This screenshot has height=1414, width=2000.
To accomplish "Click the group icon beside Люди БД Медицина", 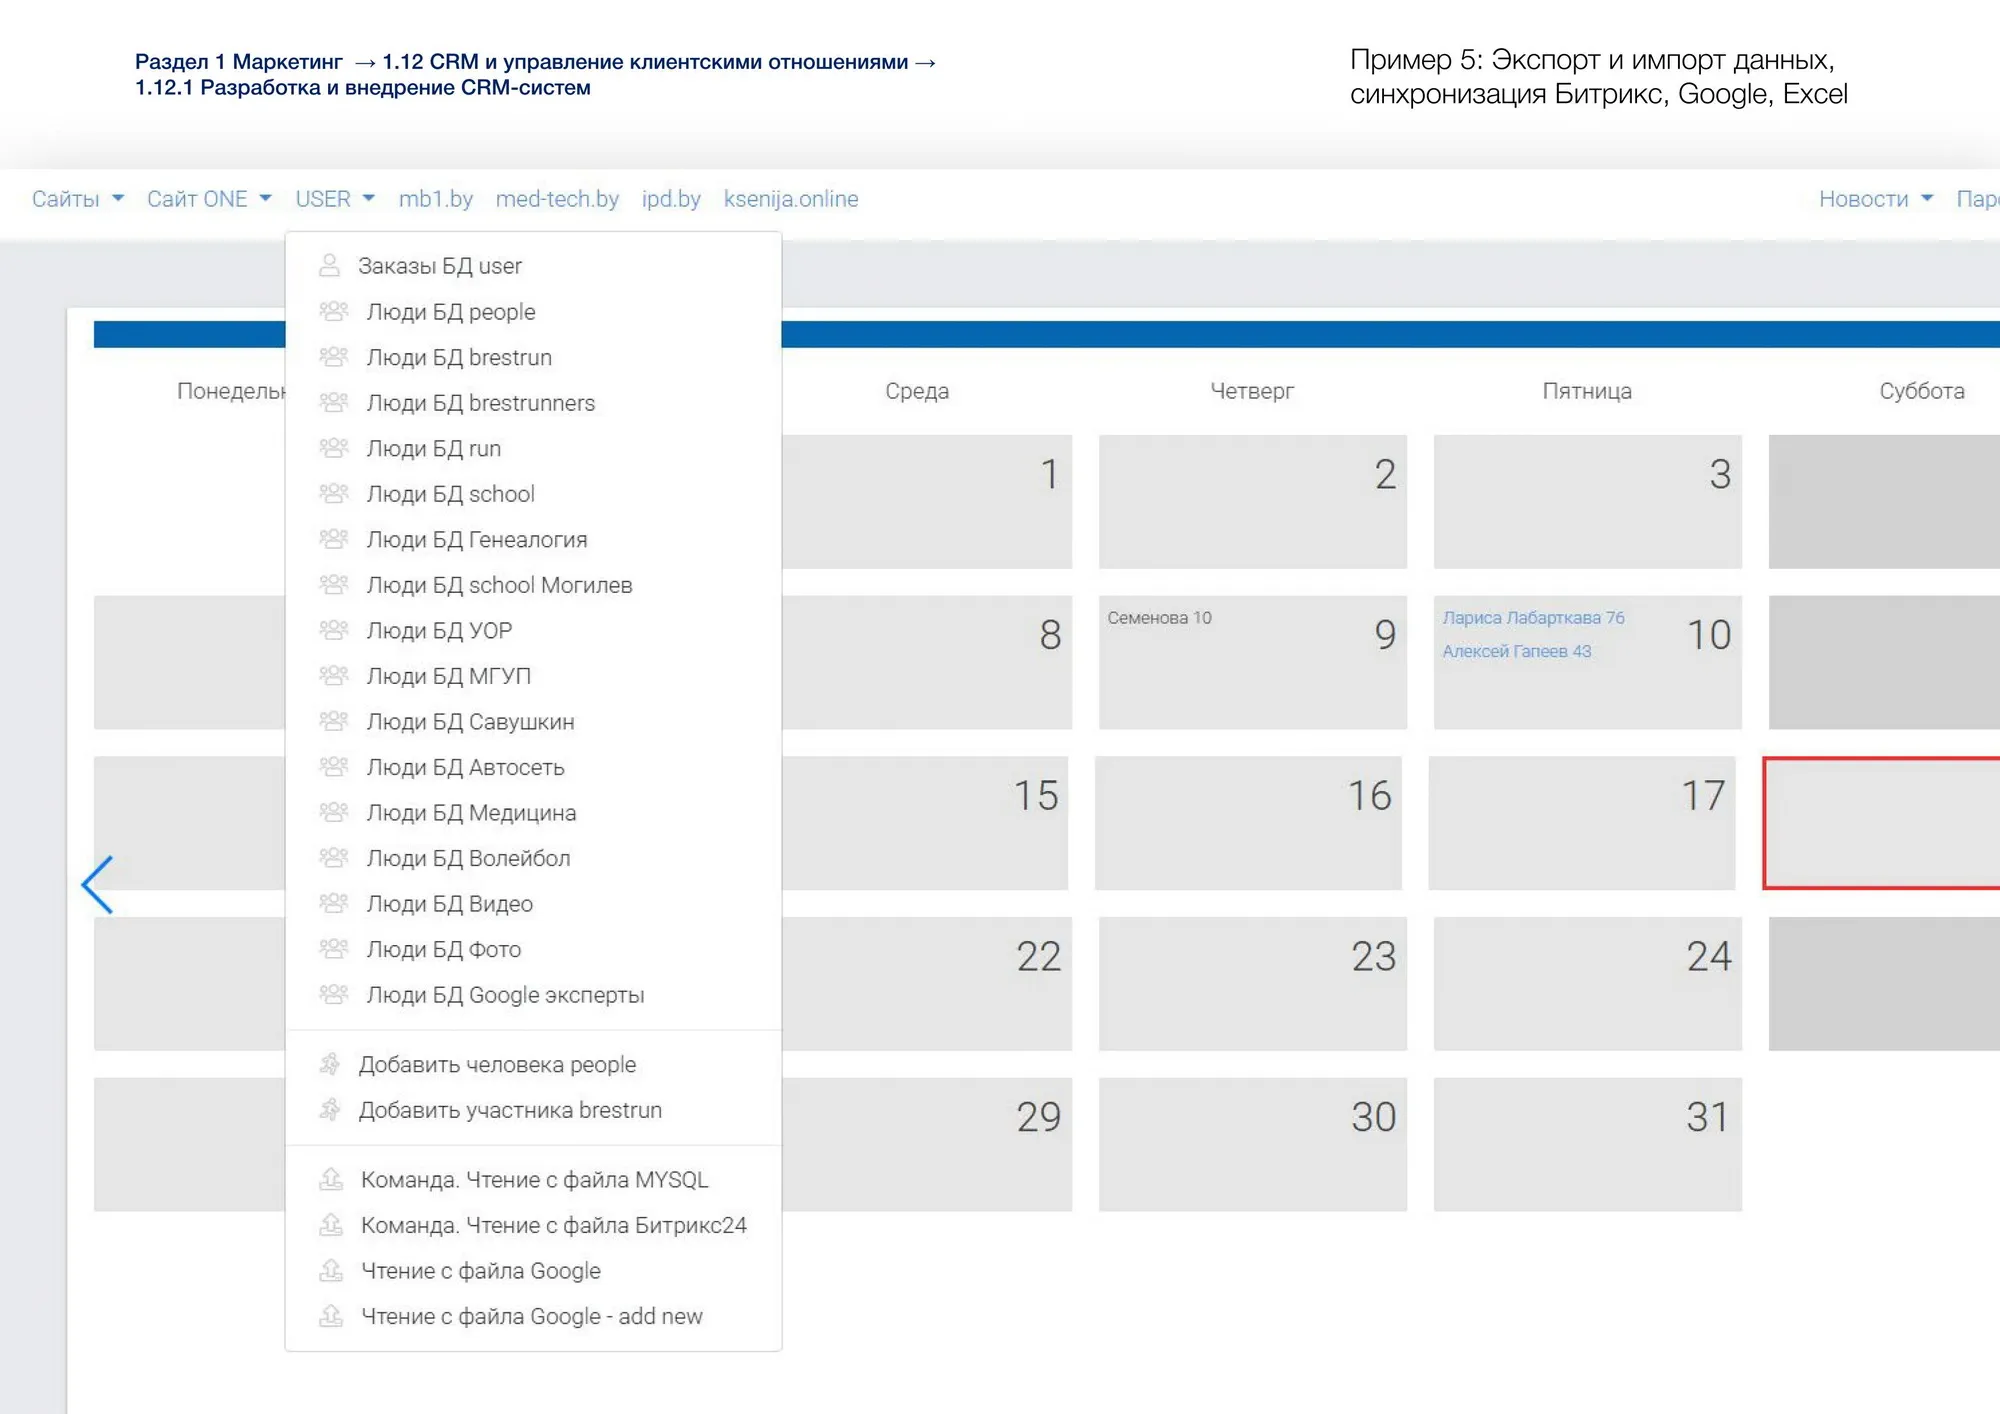I will coord(333,812).
